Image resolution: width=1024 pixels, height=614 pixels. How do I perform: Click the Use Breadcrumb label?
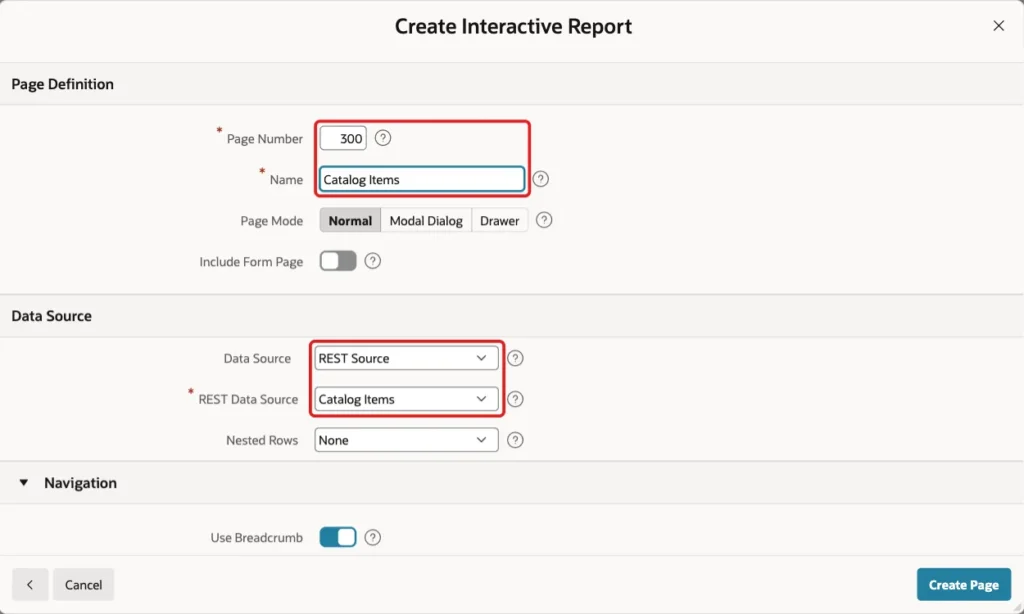click(x=257, y=538)
